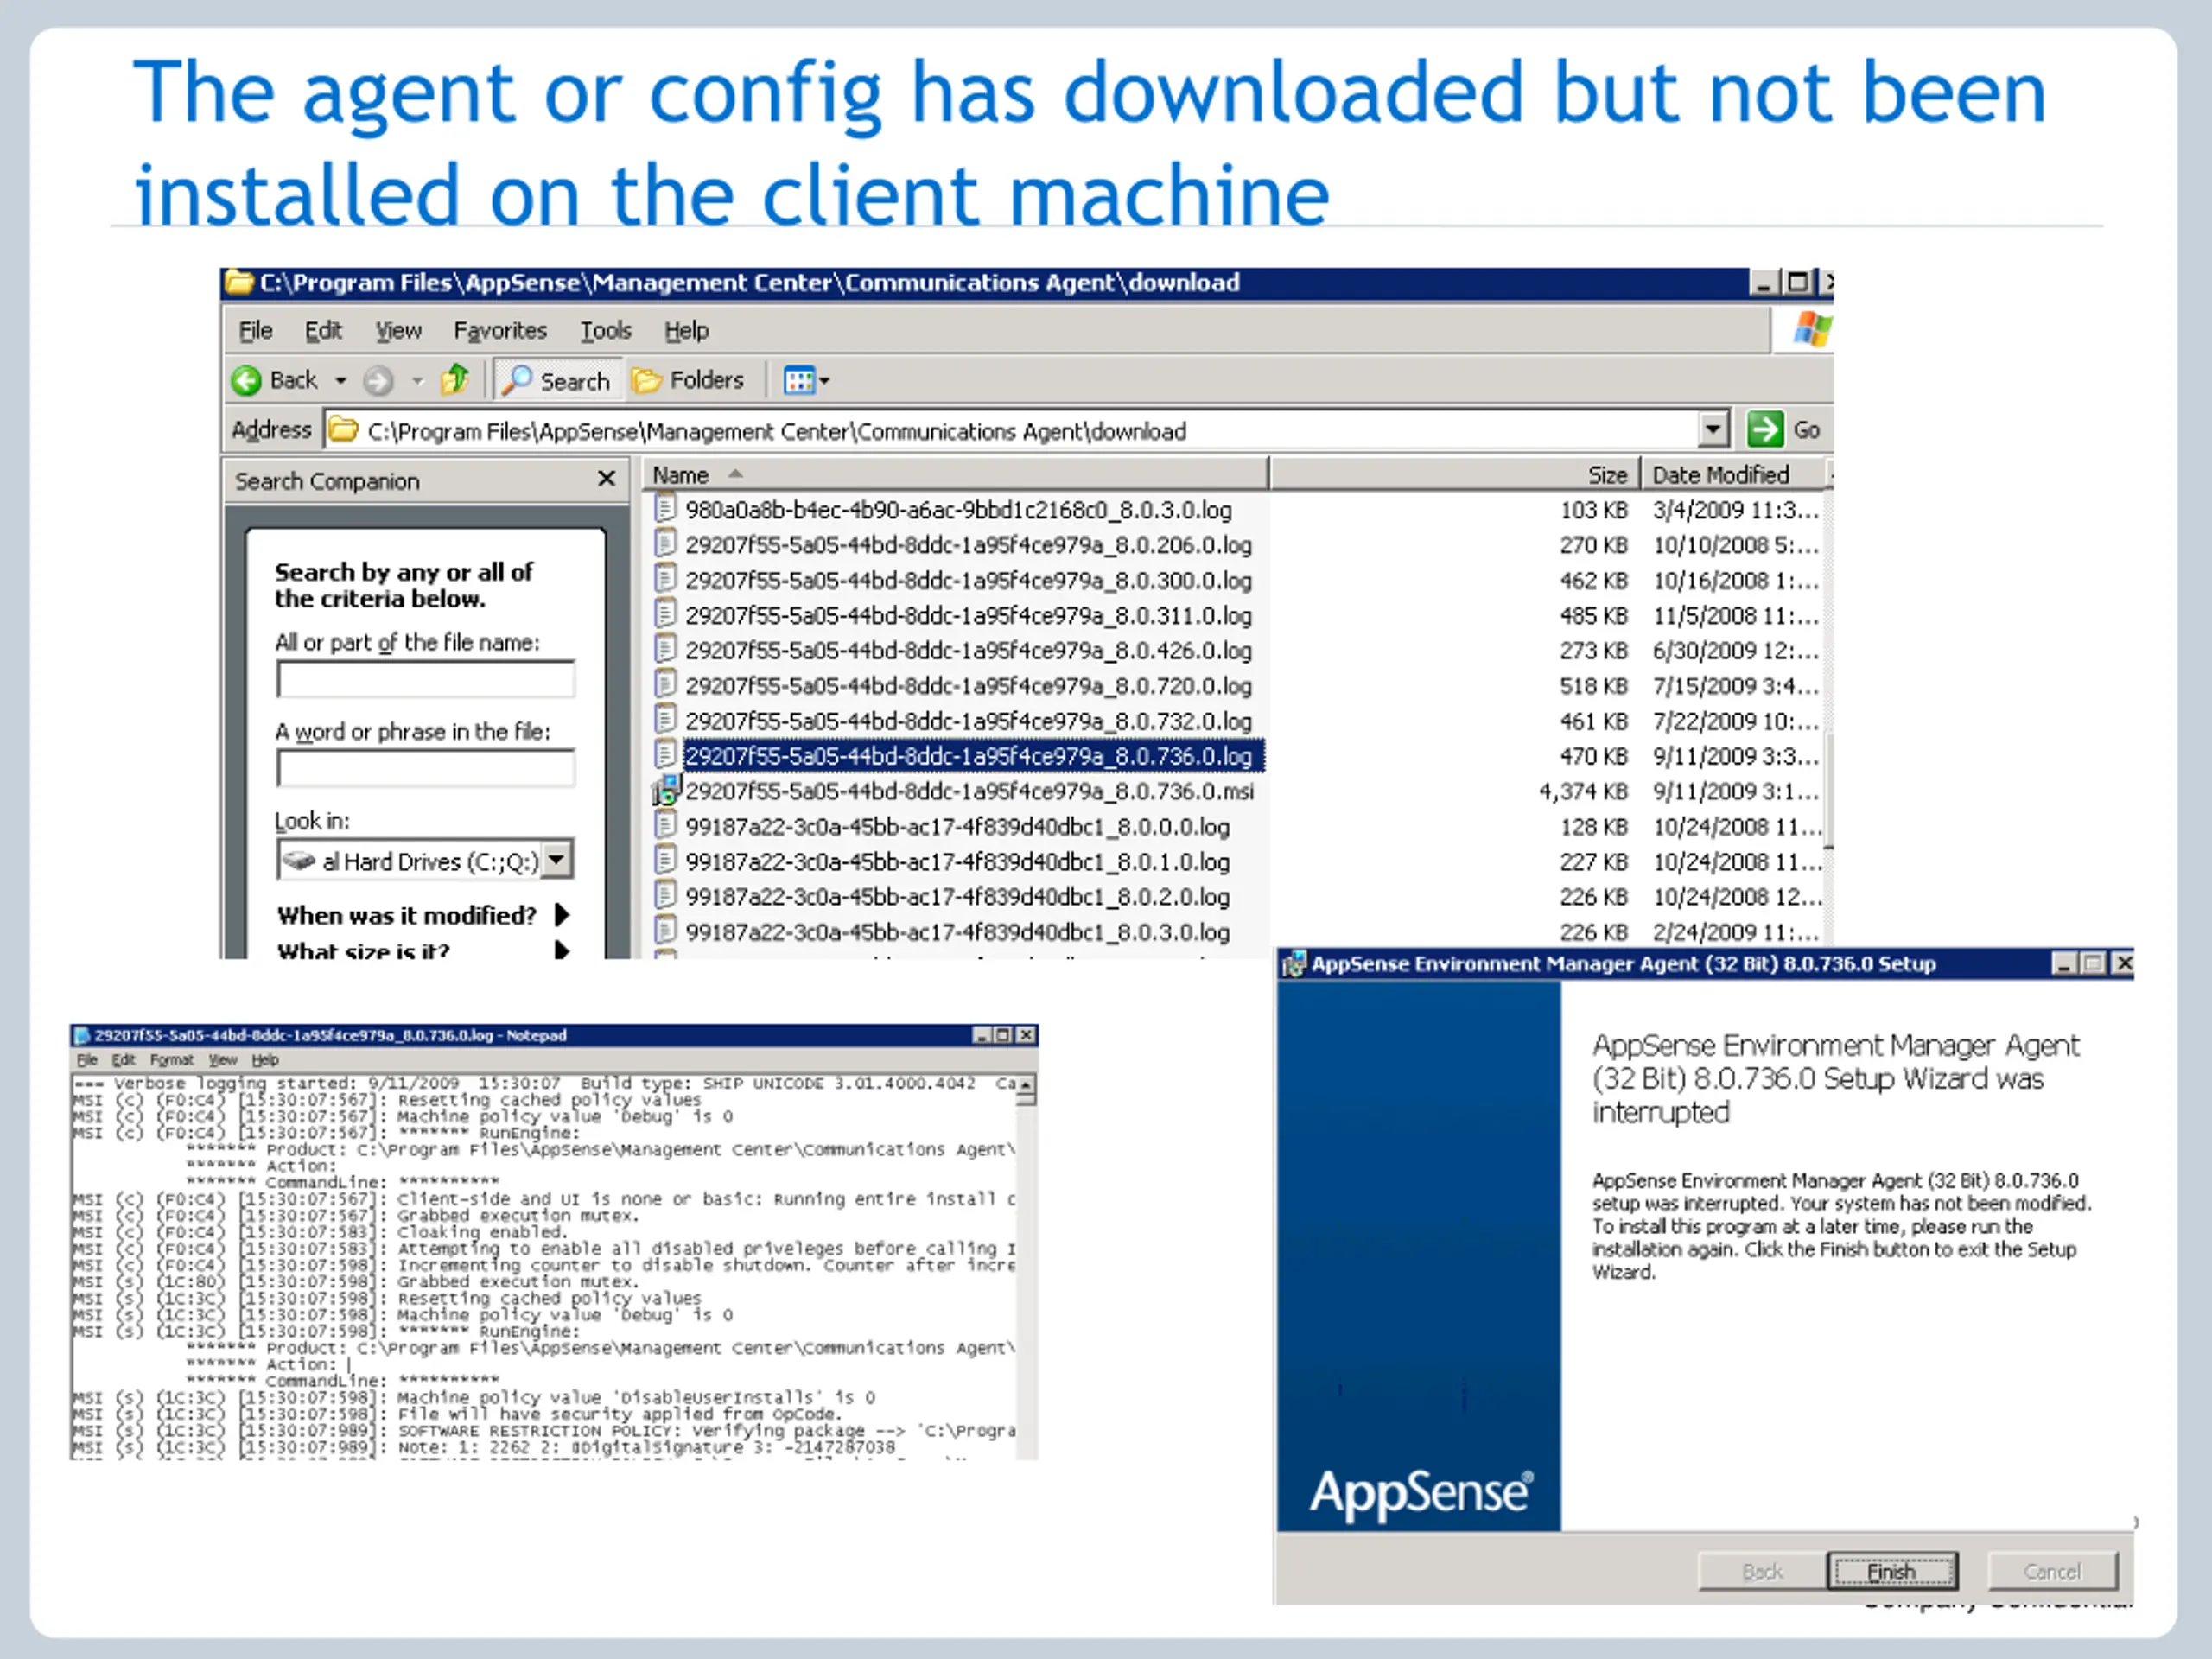Open the Favorites menu
Image resolution: width=2212 pixels, height=1659 pixels.
click(500, 330)
